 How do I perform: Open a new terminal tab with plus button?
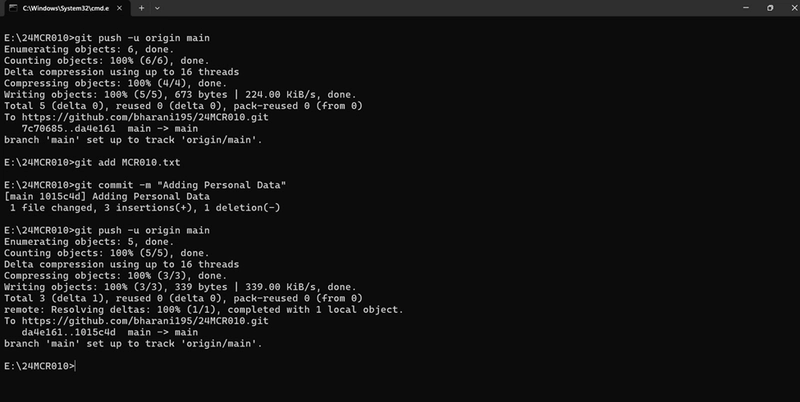[141, 8]
